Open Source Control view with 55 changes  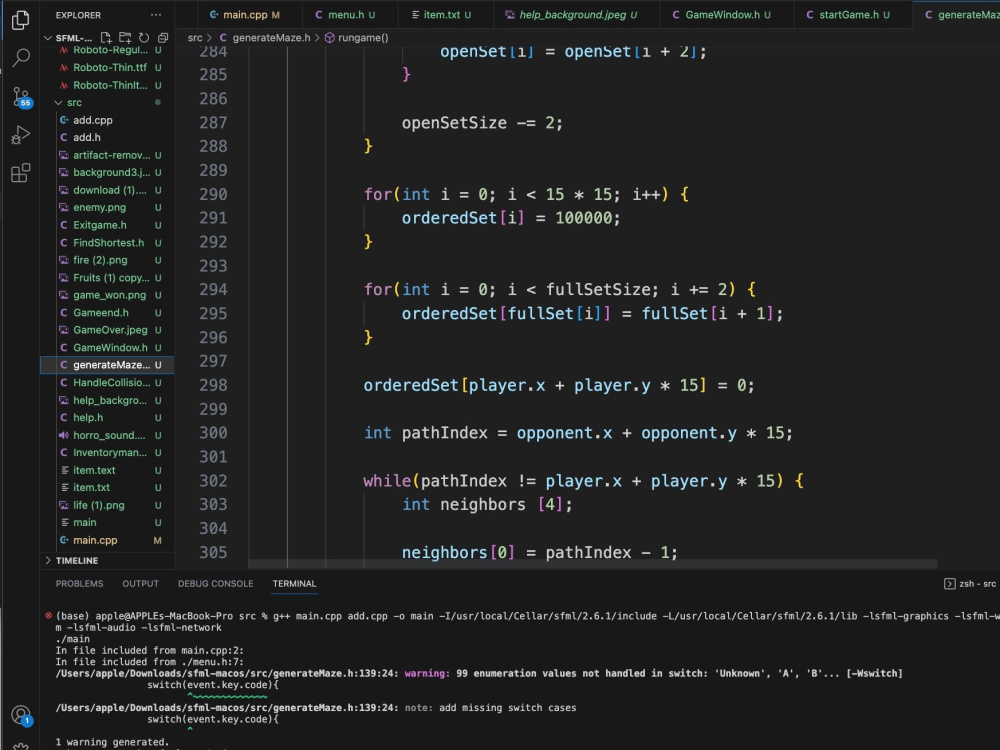pos(20,97)
